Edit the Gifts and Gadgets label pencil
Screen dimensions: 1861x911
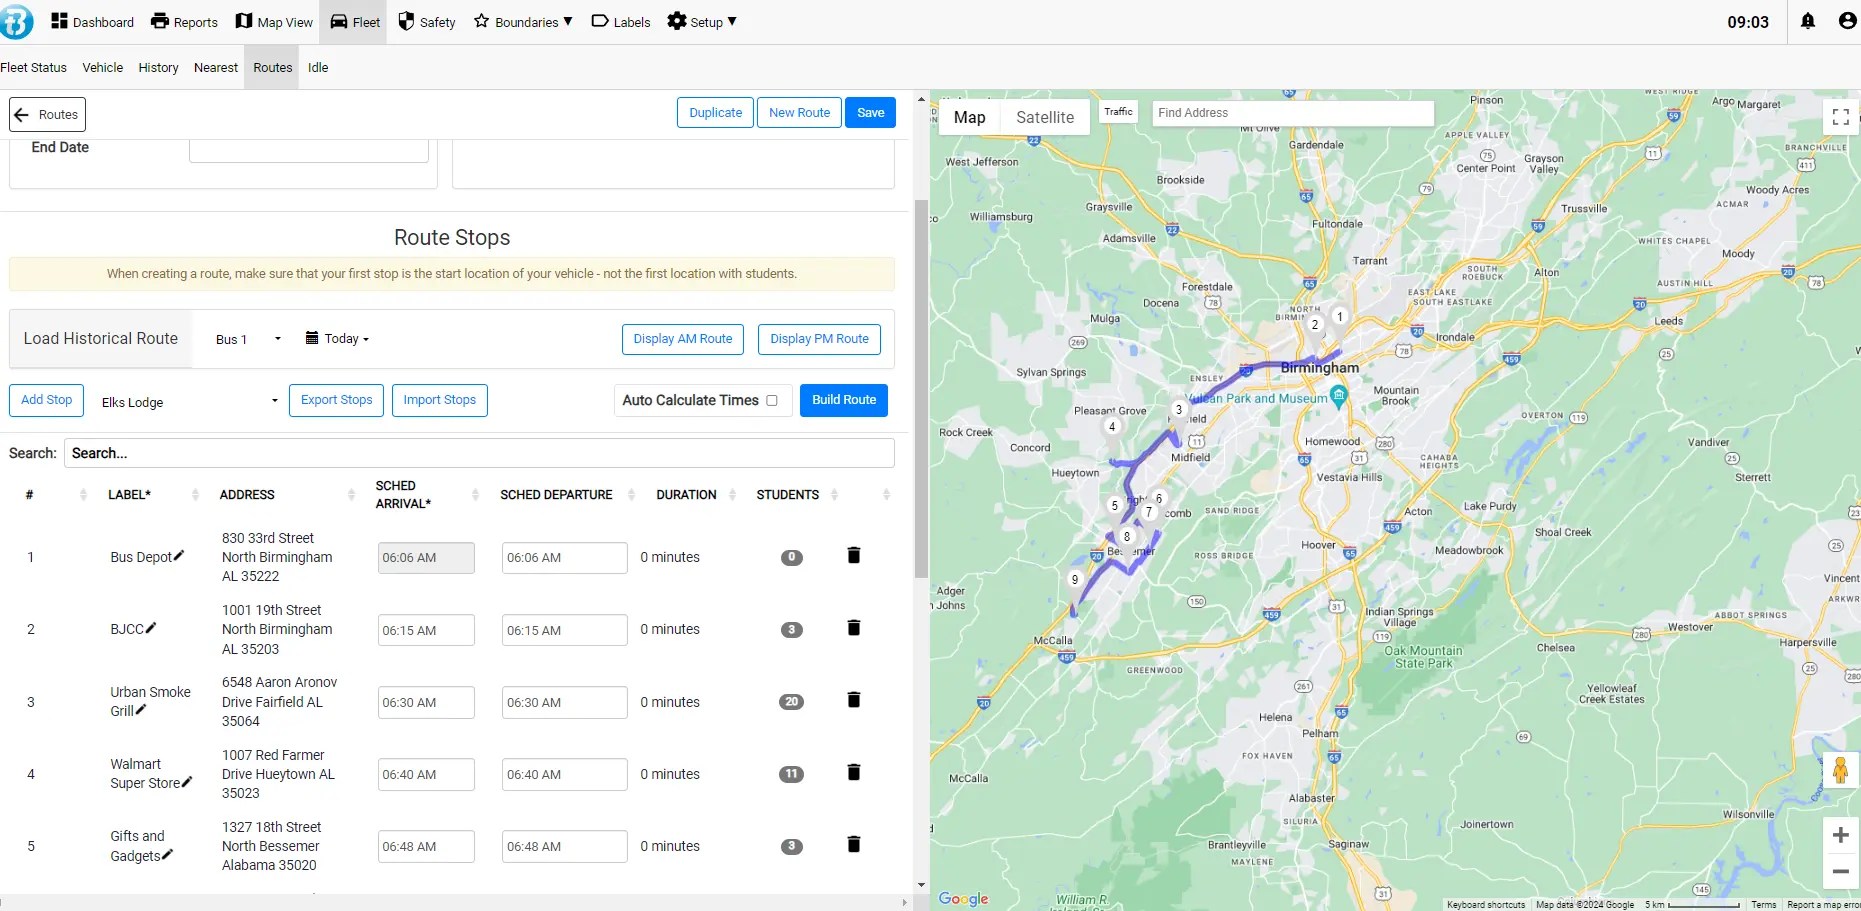pos(167,855)
